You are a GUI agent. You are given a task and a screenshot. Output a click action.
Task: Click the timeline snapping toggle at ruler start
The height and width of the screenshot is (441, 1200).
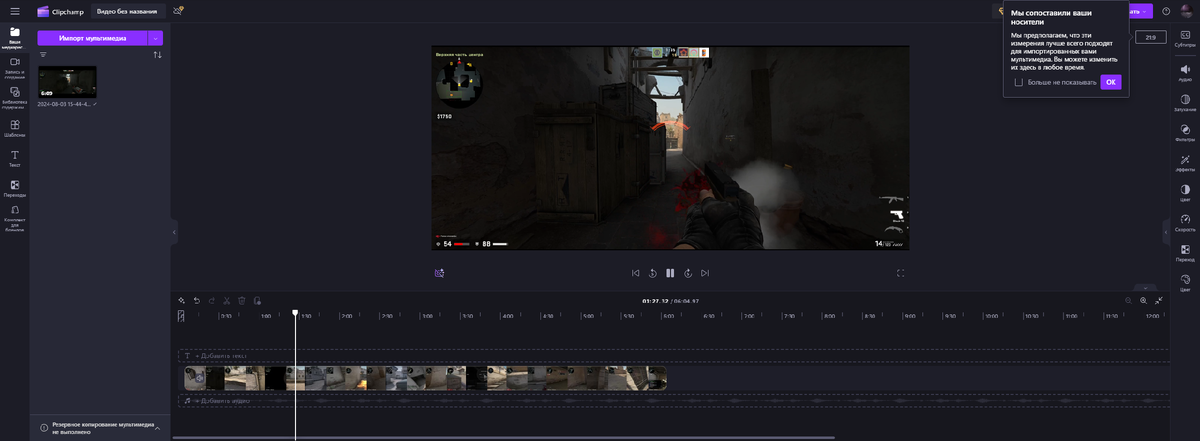181,316
